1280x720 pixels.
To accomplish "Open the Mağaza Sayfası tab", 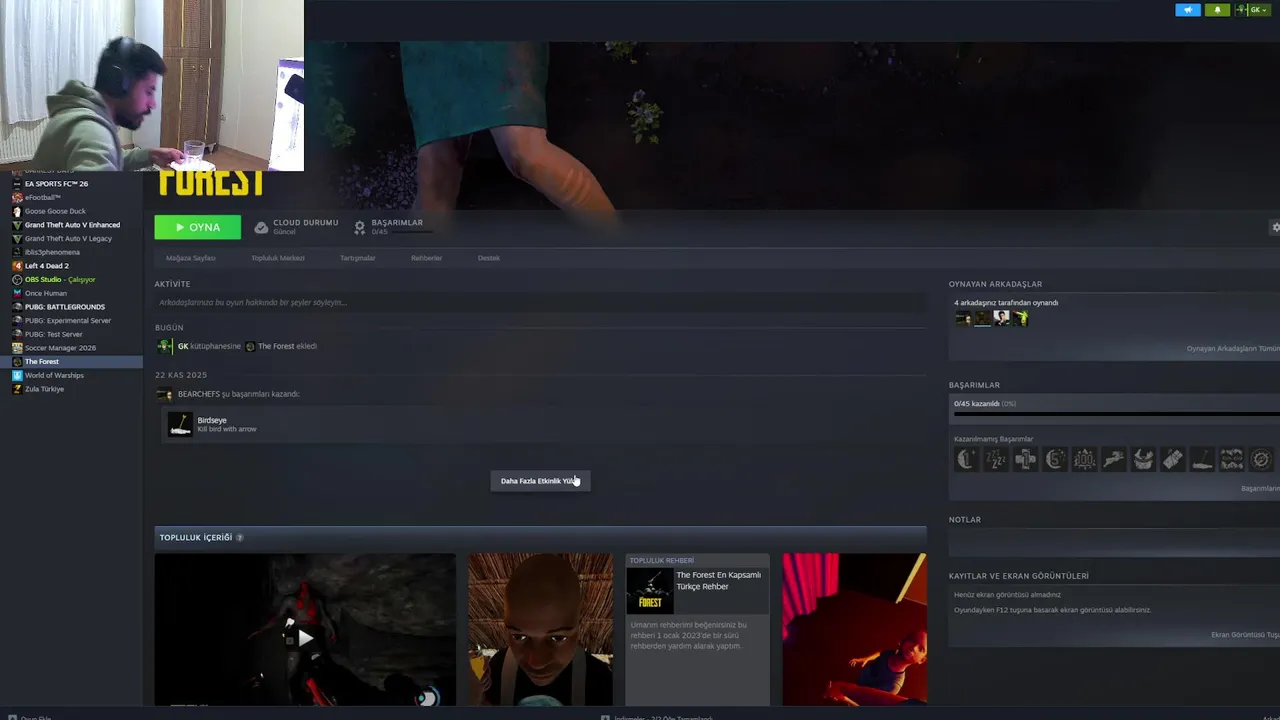I will click(x=190, y=258).
